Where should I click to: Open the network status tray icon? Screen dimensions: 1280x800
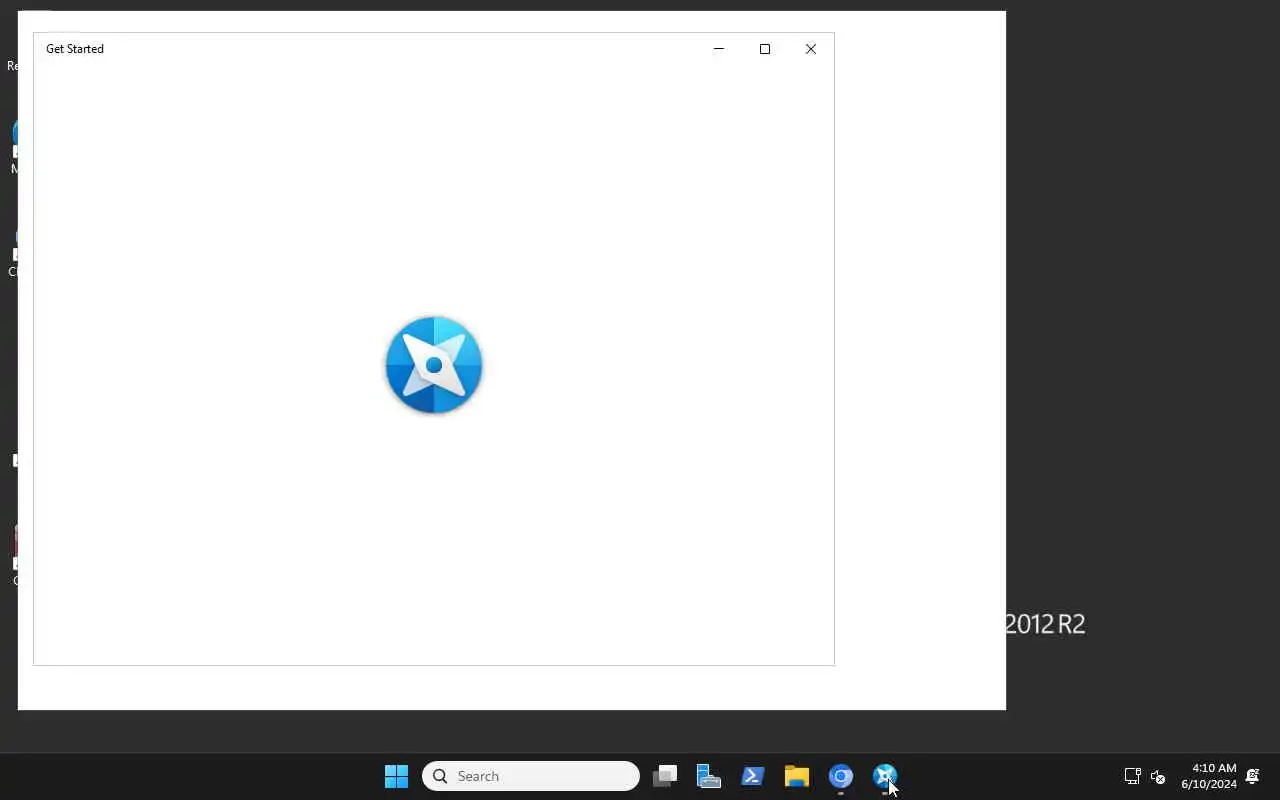coord(1133,776)
